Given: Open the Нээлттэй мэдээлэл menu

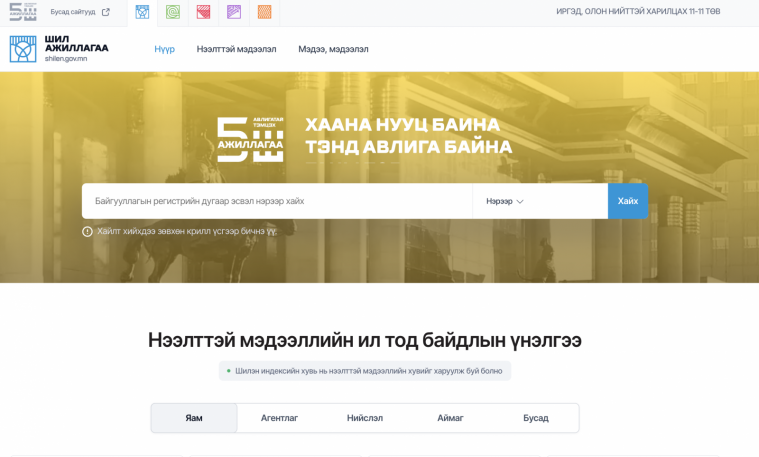Looking at the screenshot, I should (236, 49).
